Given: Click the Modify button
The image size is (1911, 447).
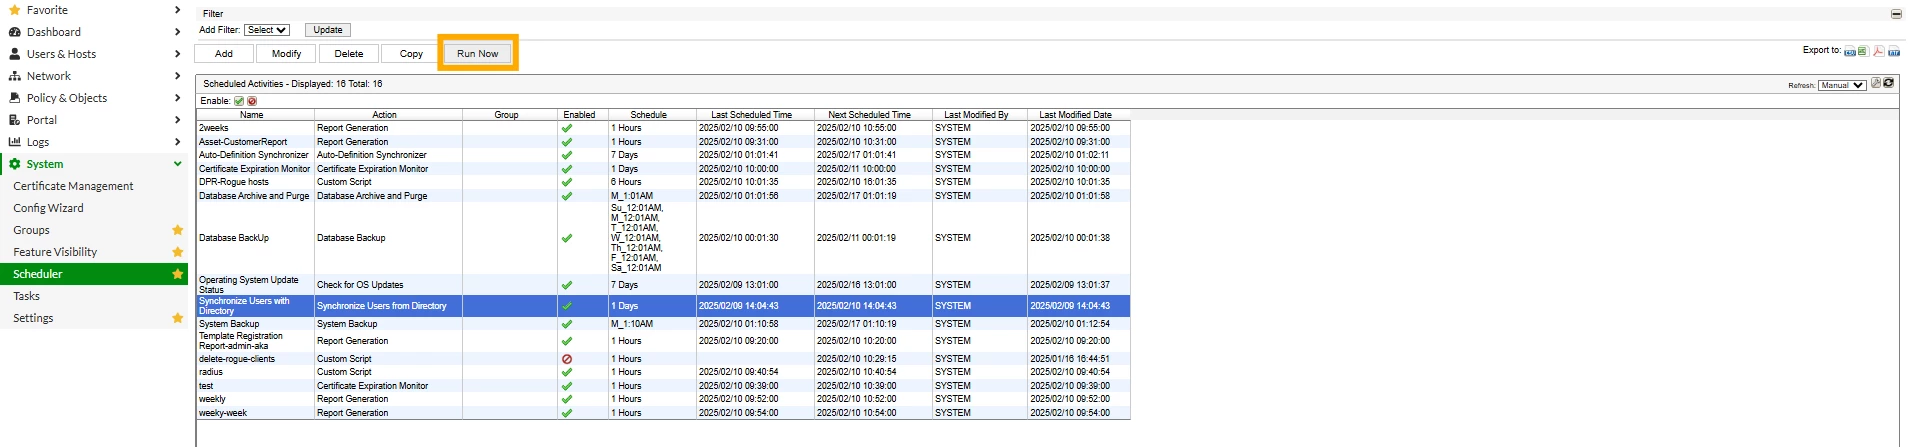Looking at the screenshot, I should click(x=286, y=54).
